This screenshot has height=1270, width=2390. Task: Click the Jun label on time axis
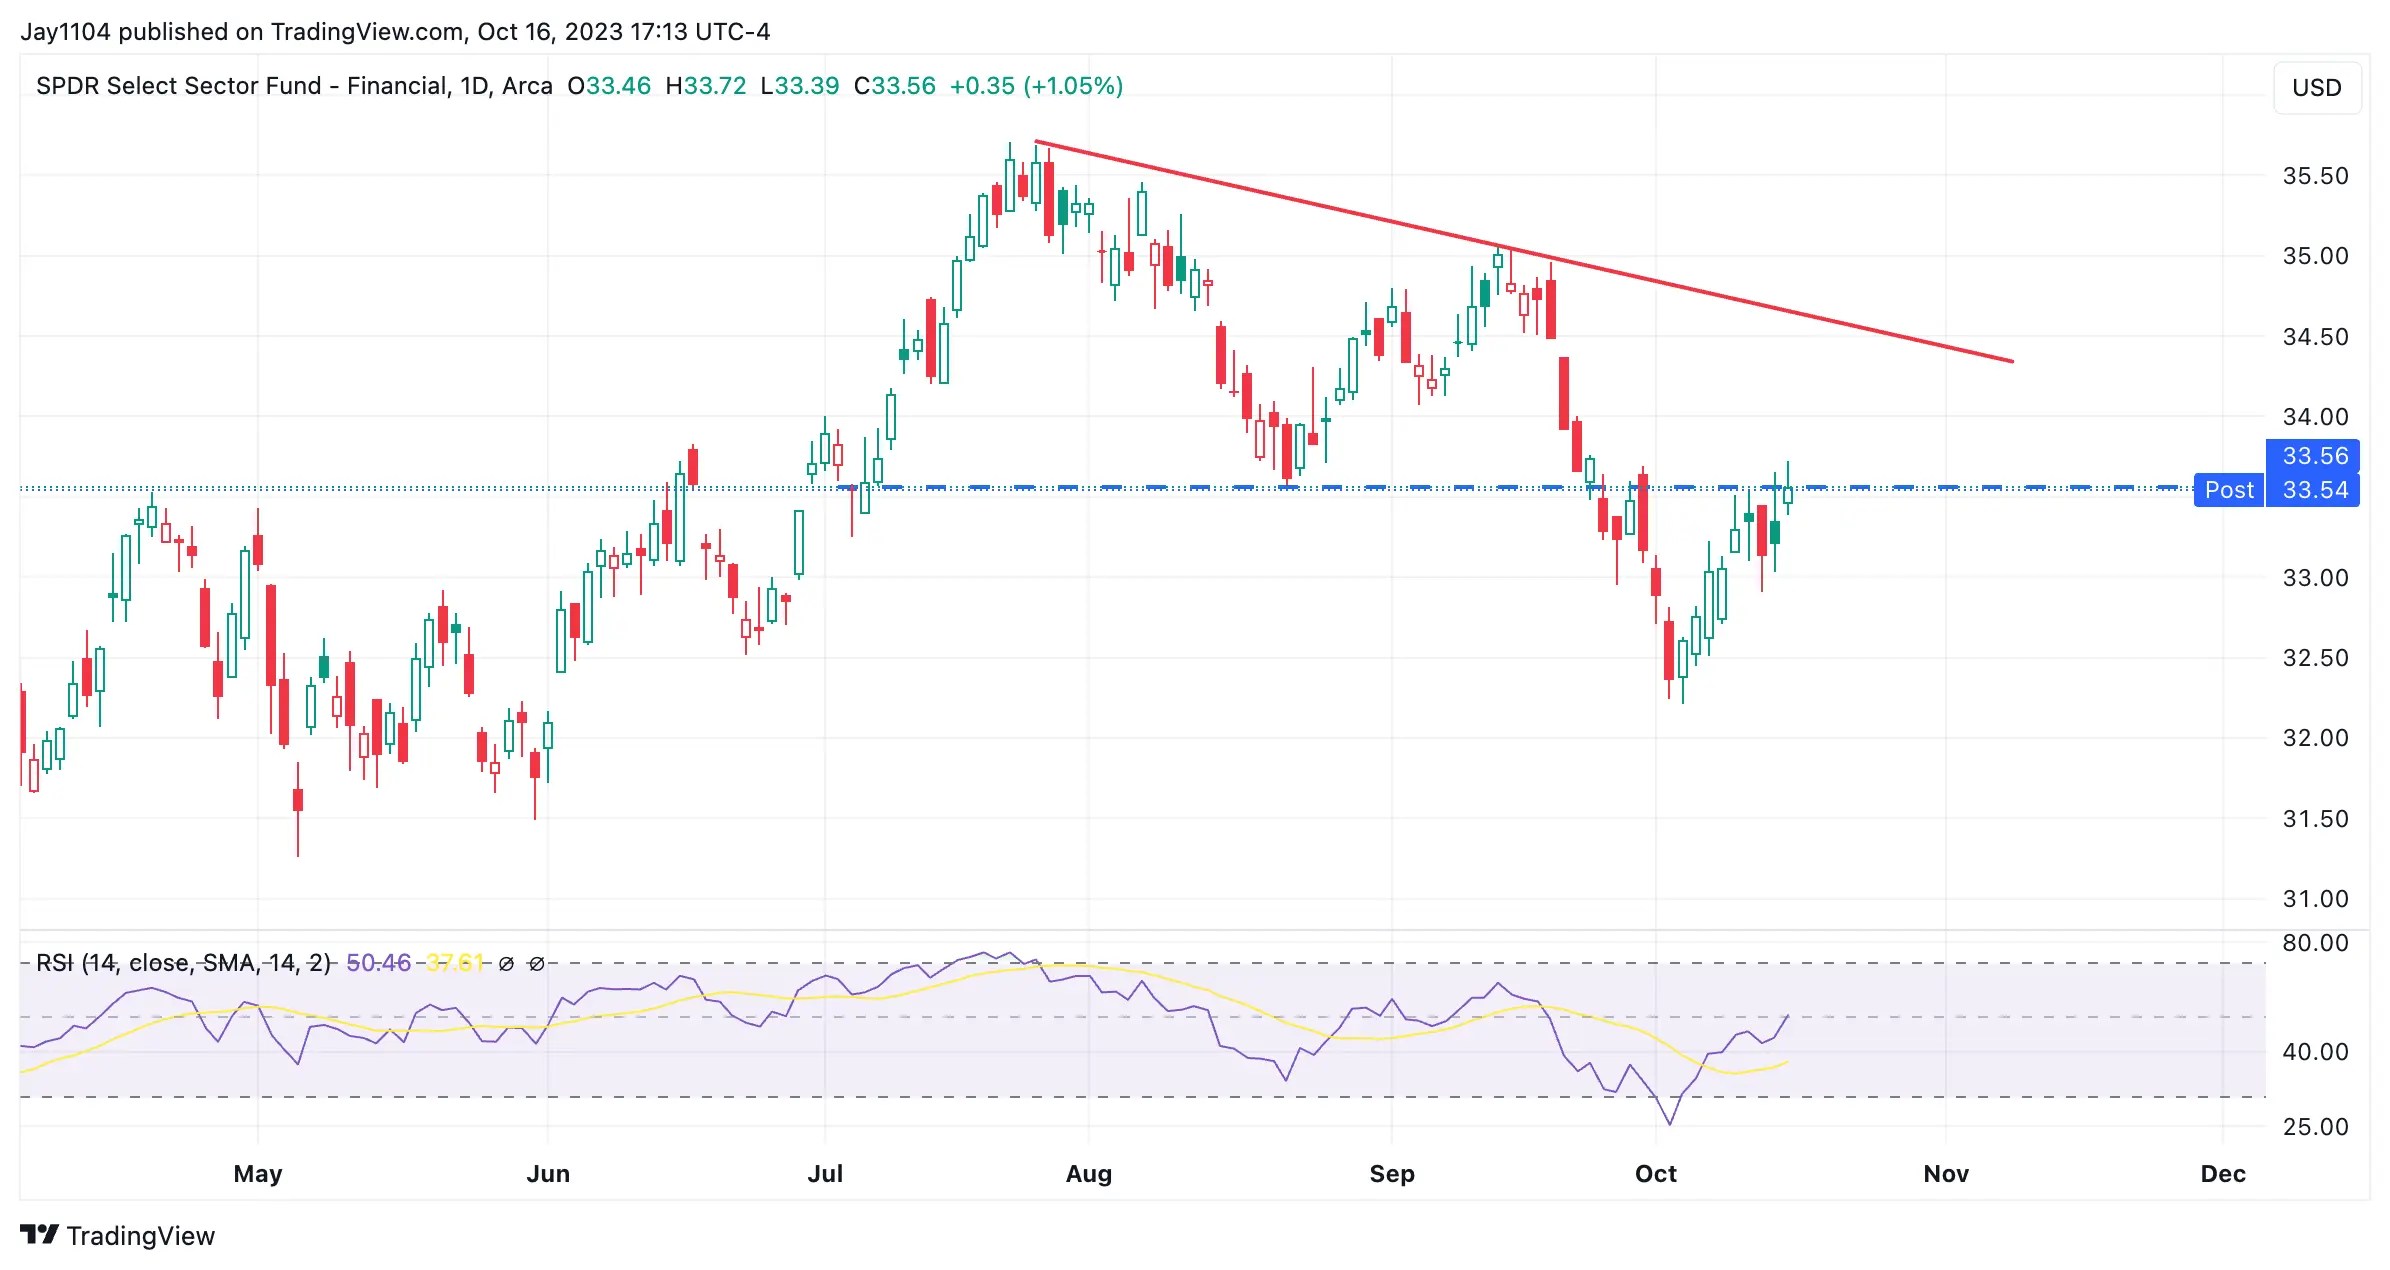pos(548,1174)
